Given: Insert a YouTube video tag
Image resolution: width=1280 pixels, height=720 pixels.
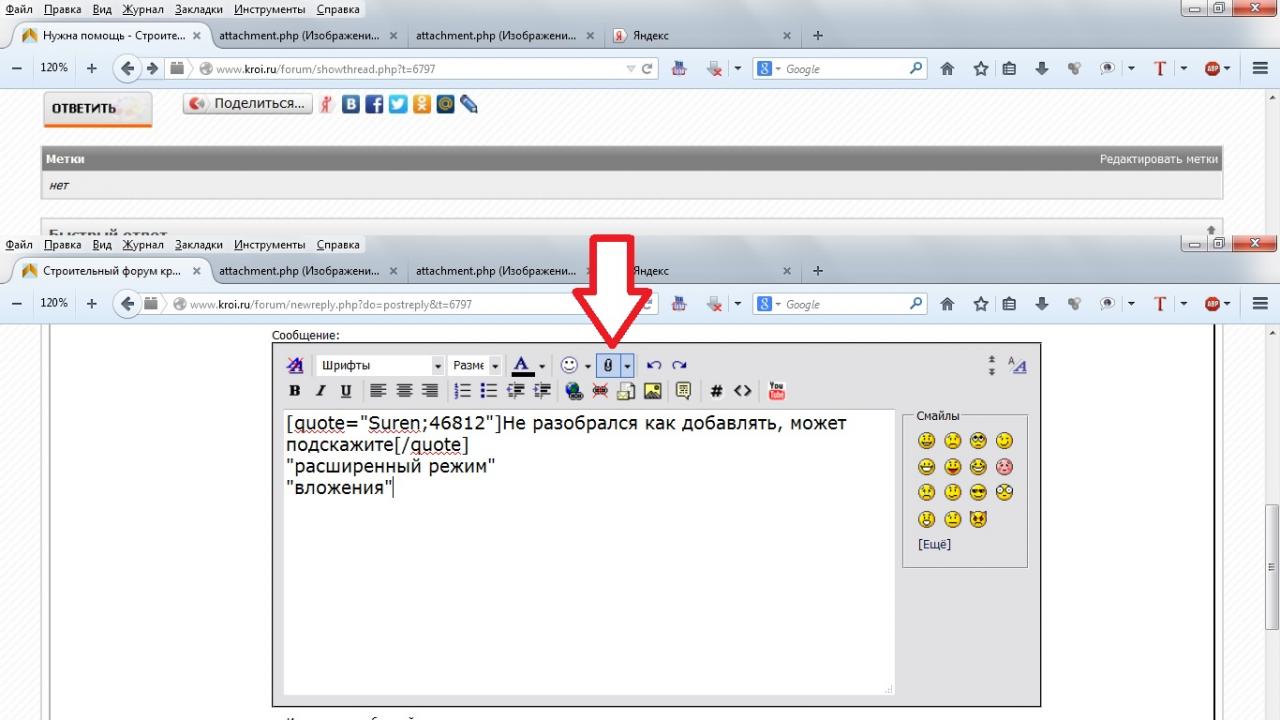Looking at the screenshot, I should click(x=777, y=391).
